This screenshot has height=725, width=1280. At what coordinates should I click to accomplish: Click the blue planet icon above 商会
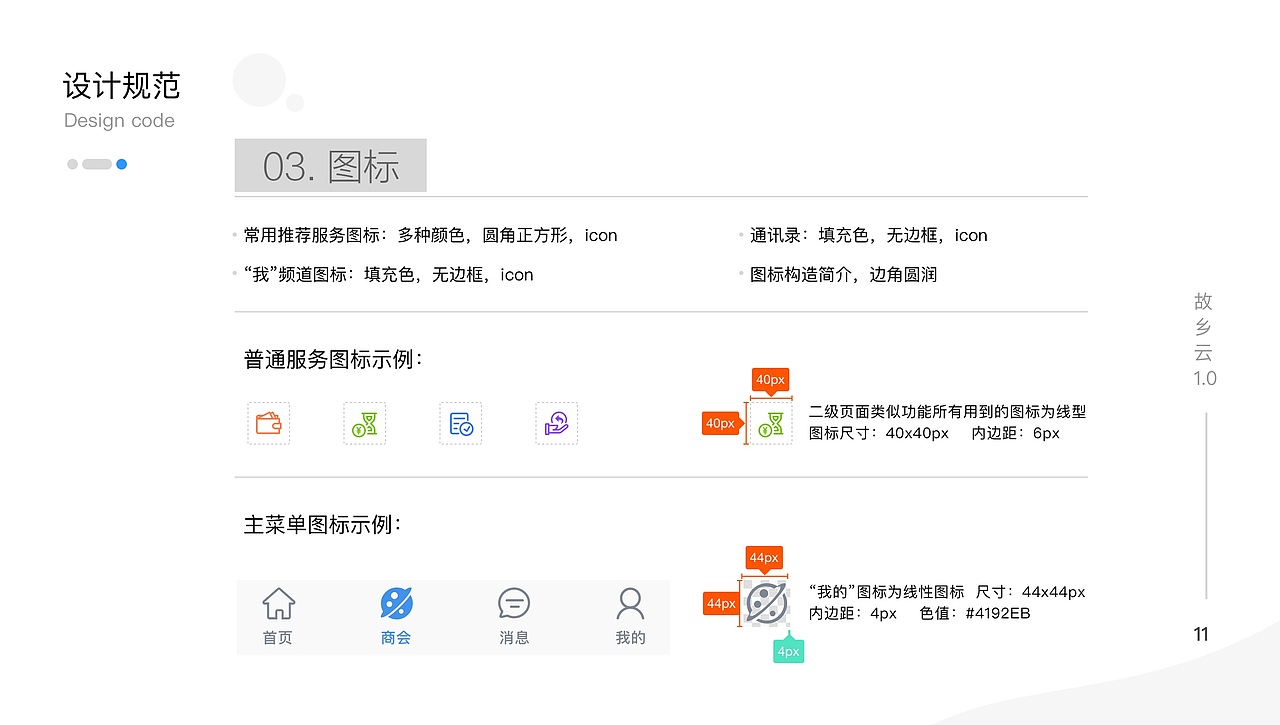tap(396, 603)
